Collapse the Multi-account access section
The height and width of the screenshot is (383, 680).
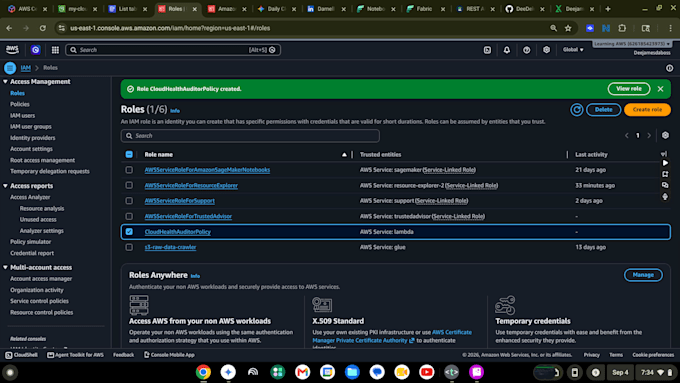[x=5, y=268]
